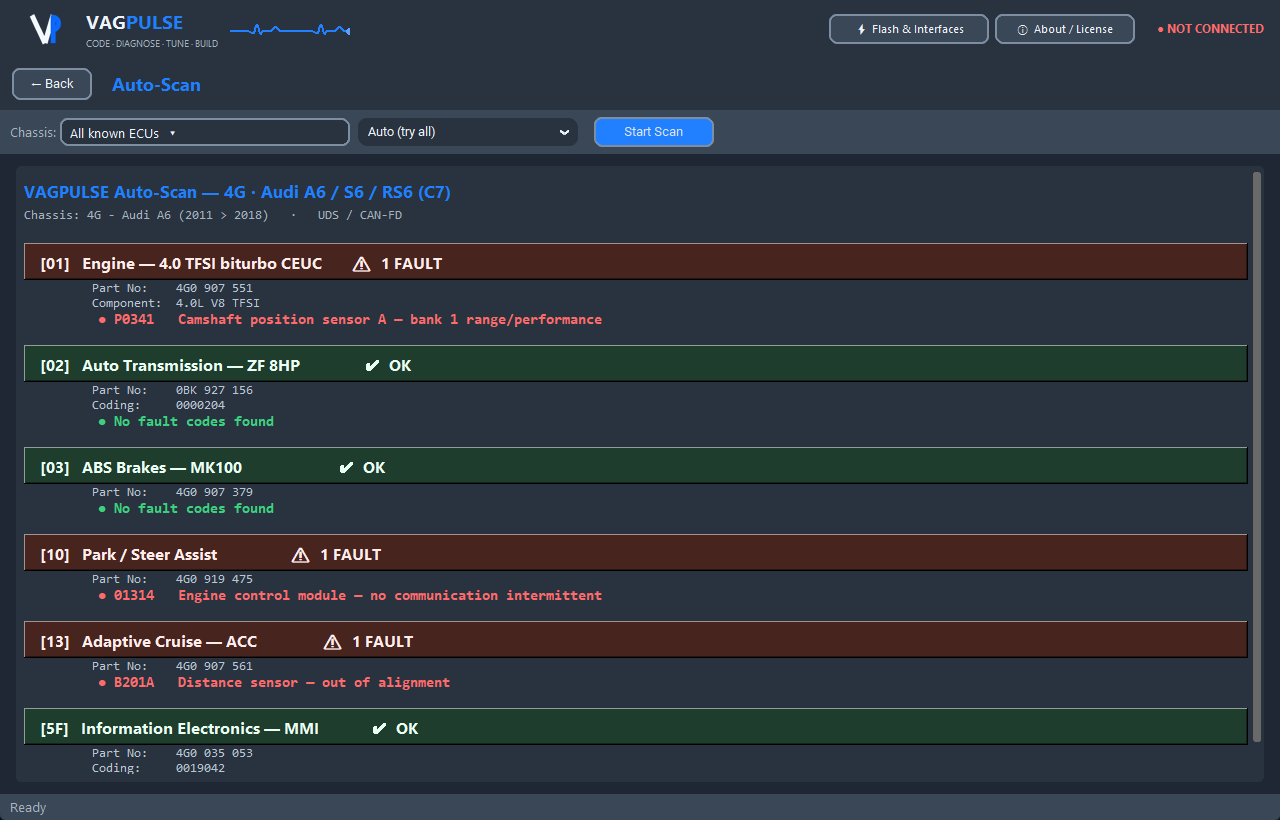This screenshot has width=1280, height=820.
Task: Click the Ready status bar text
Action: [28, 808]
